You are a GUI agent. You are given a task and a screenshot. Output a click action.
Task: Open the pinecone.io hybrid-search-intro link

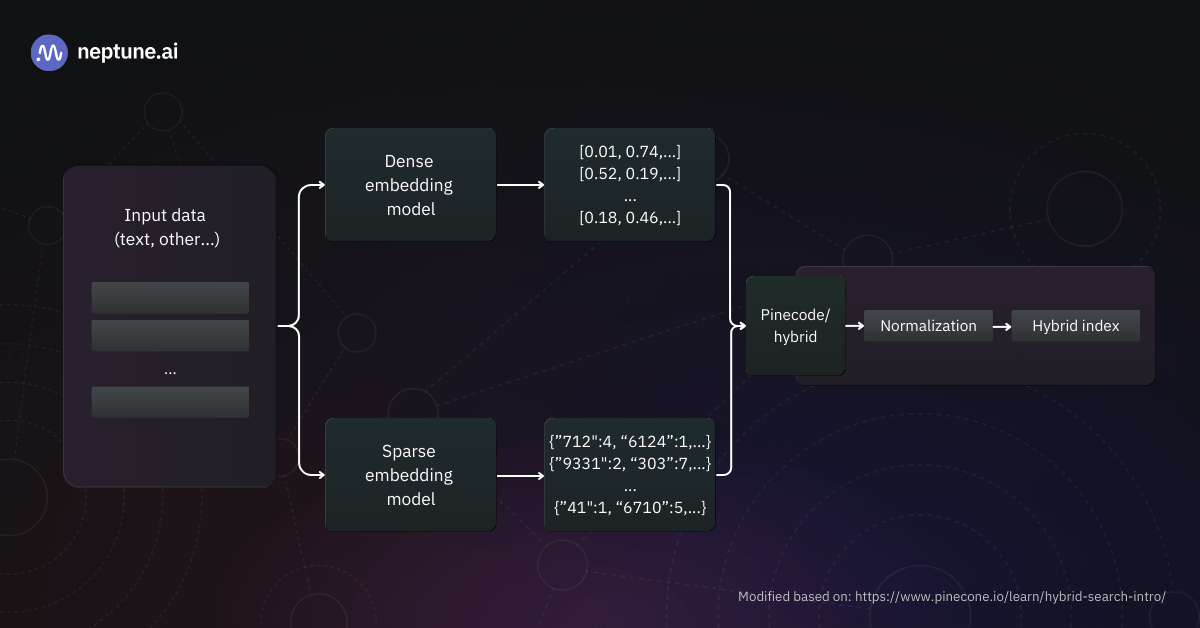1010,596
